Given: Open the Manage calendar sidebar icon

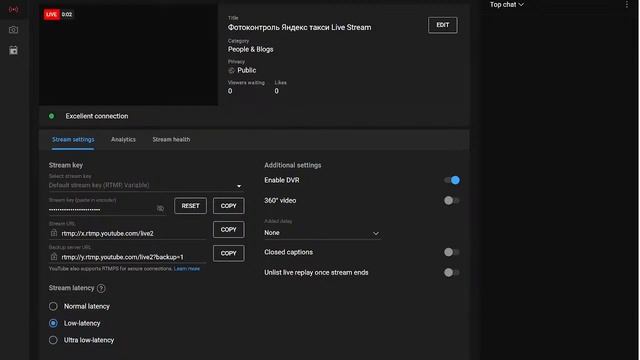Looking at the screenshot, I should (13, 50).
